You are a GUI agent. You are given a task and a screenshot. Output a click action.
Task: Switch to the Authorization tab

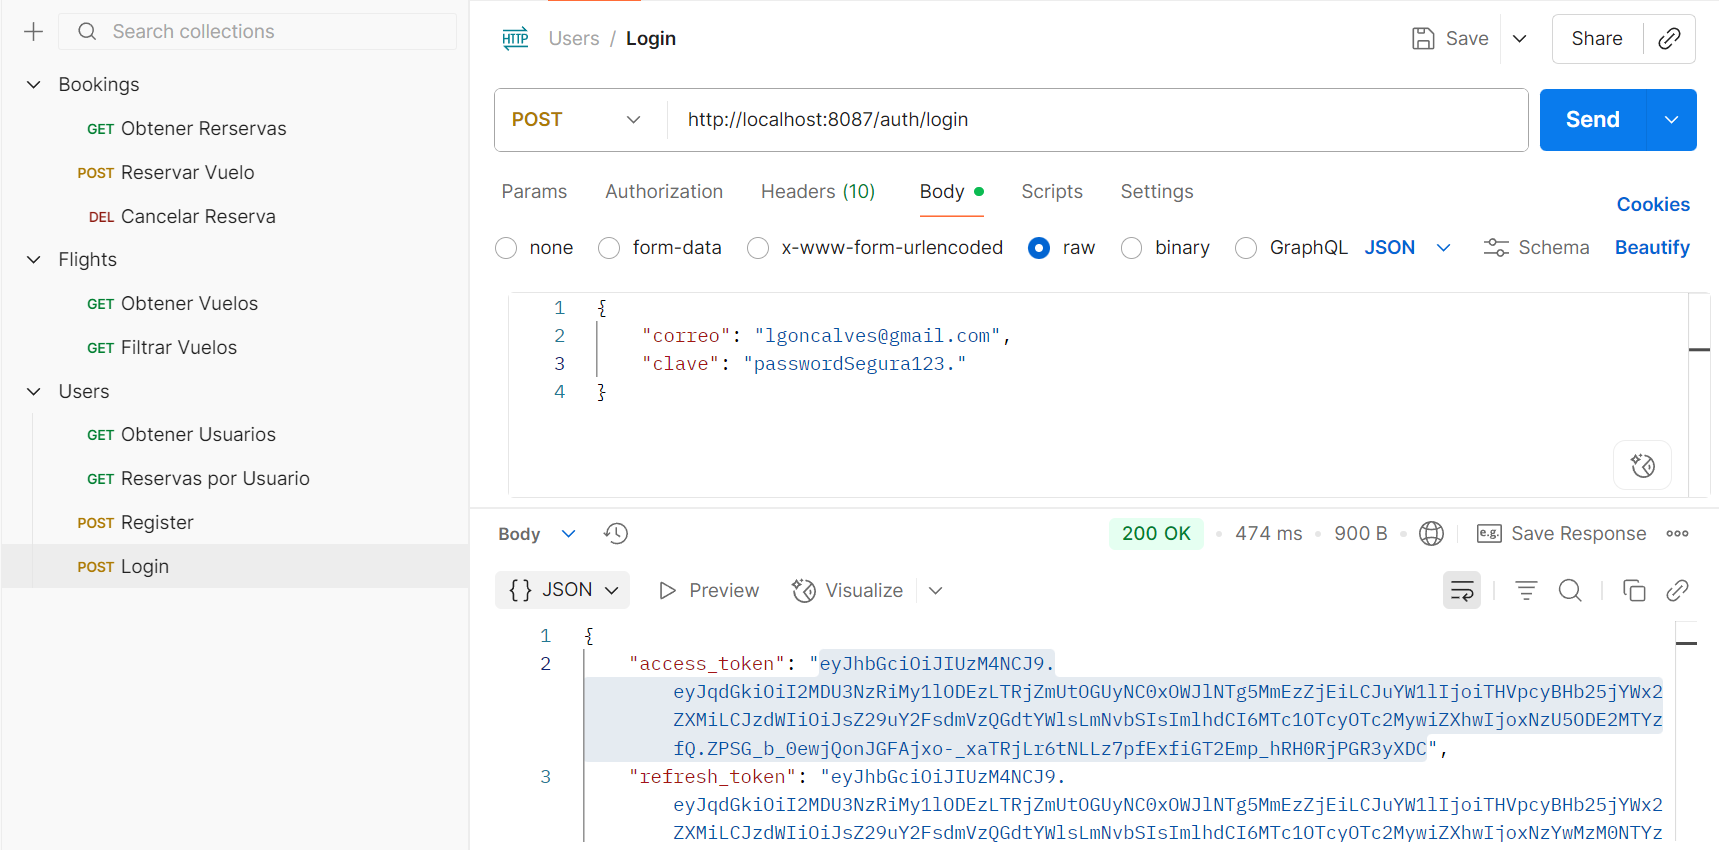[664, 192]
